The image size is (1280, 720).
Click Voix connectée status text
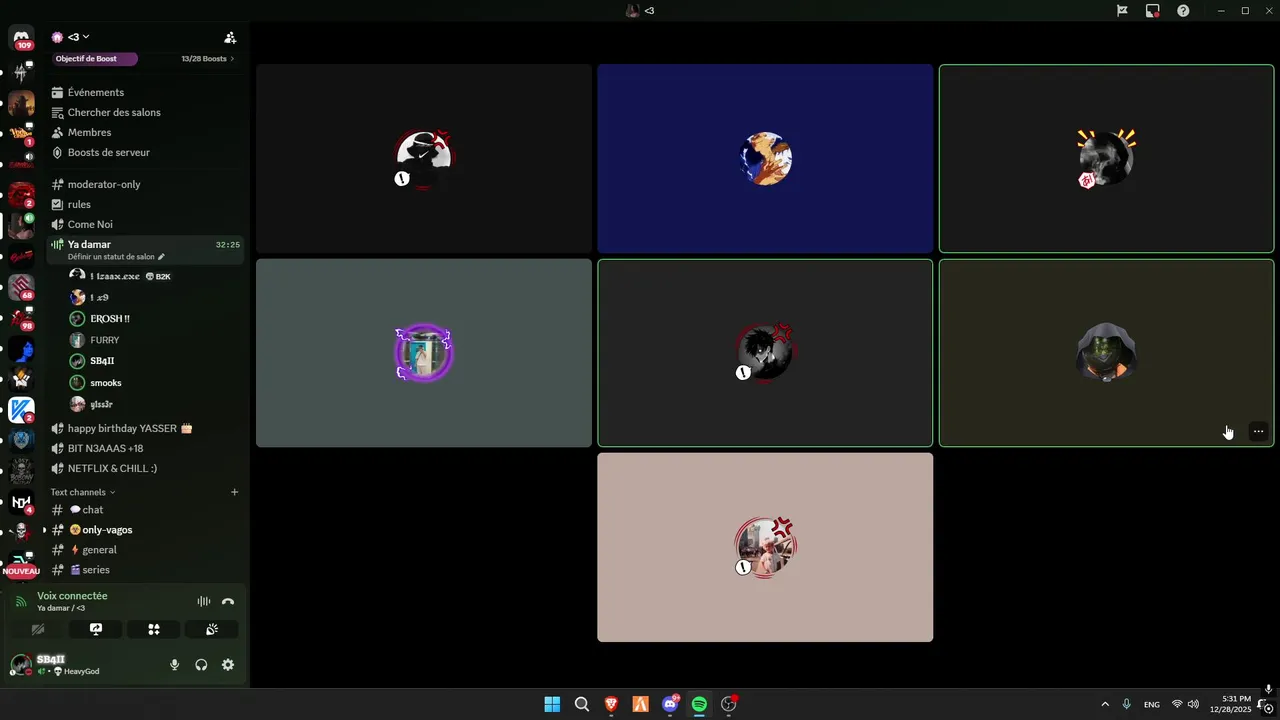(72, 596)
